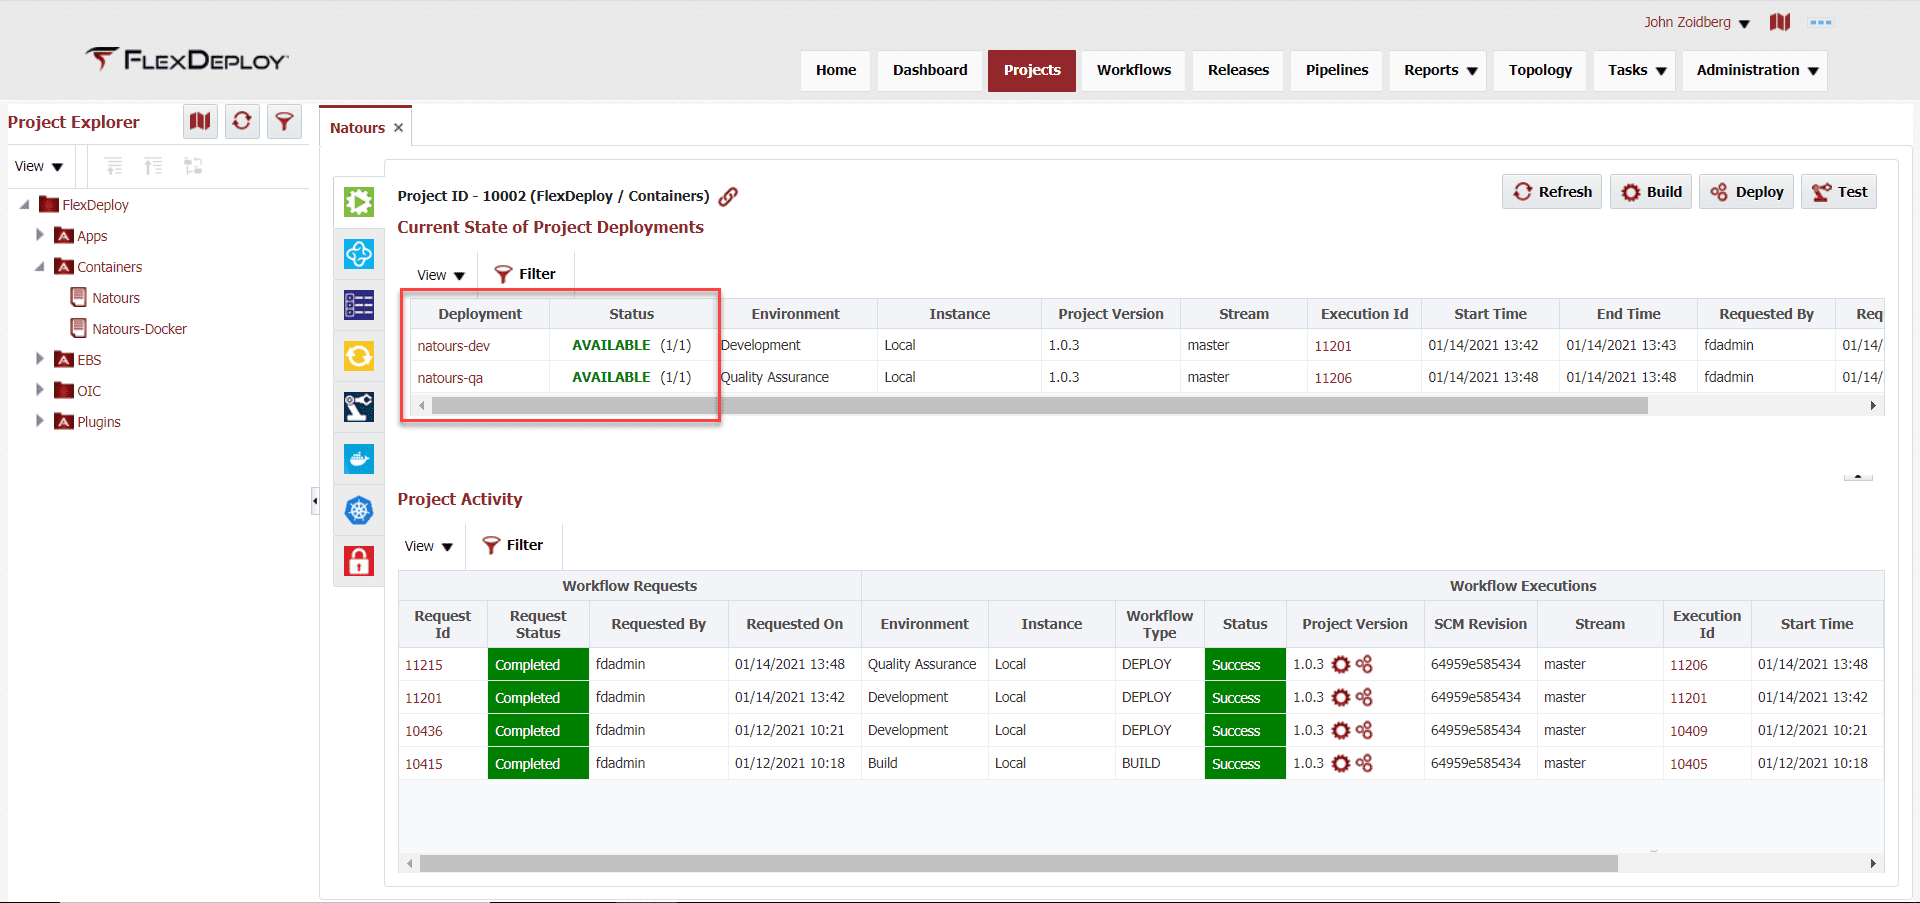Click the Project Explorer map icon

(200, 122)
